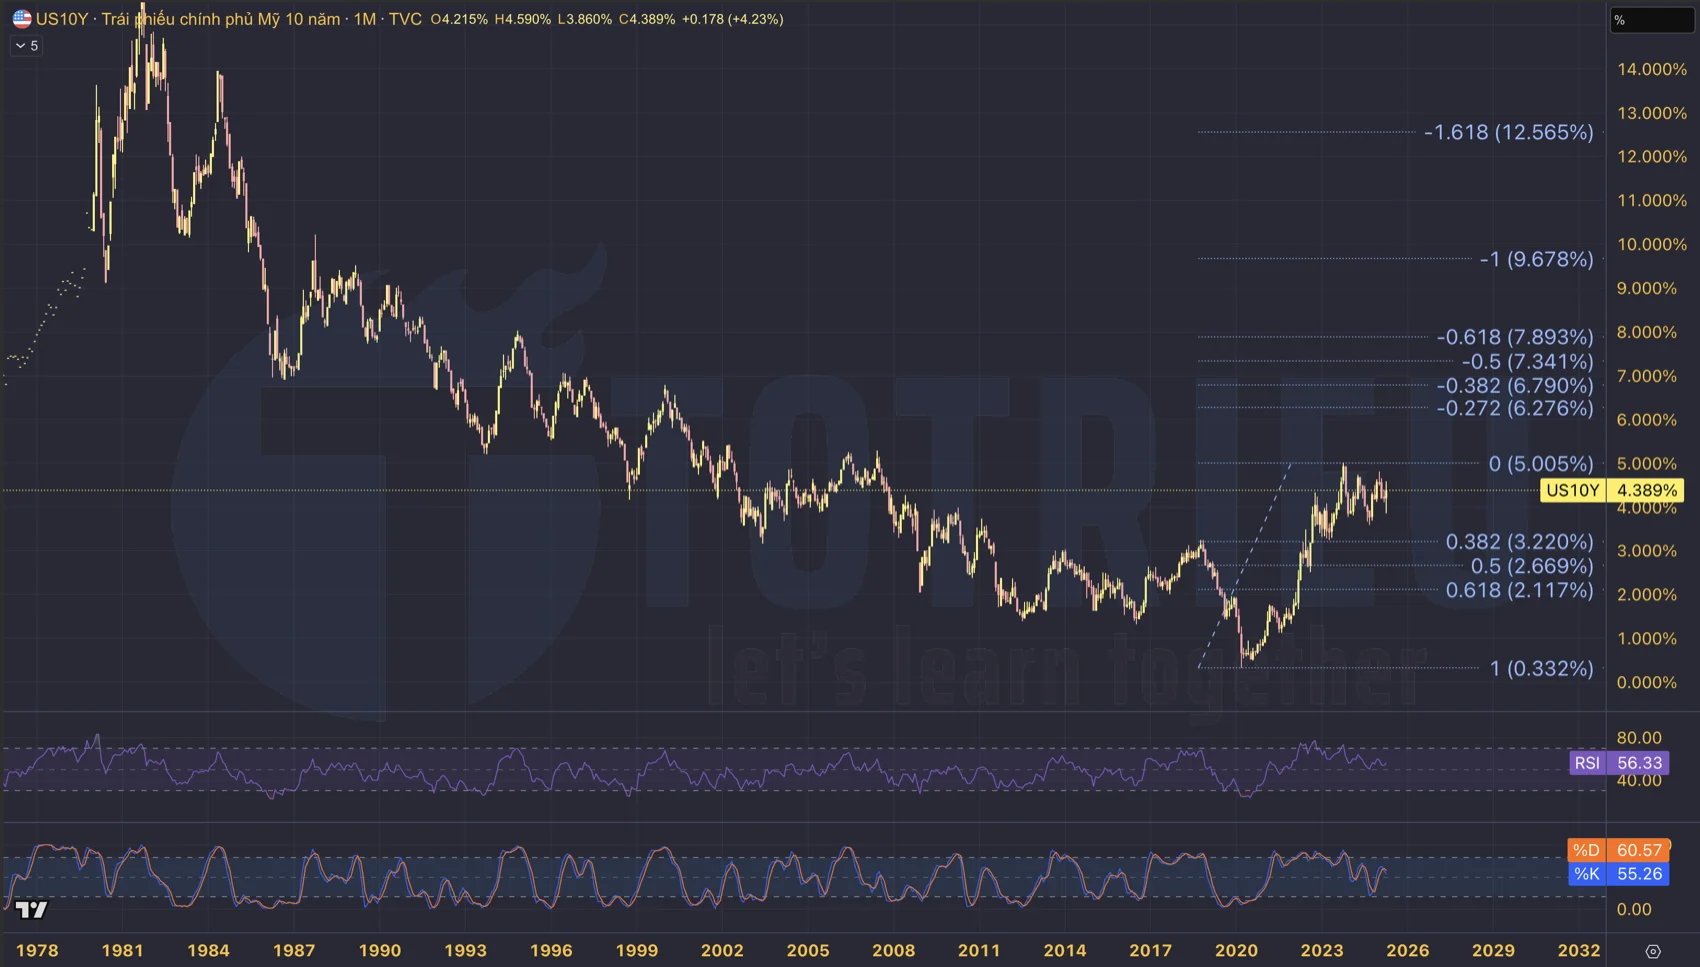The image size is (1700, 967).
Task: Click the Fibonacci 0.618 (2.117%) level label
Action: click(x=1519, y=590)
